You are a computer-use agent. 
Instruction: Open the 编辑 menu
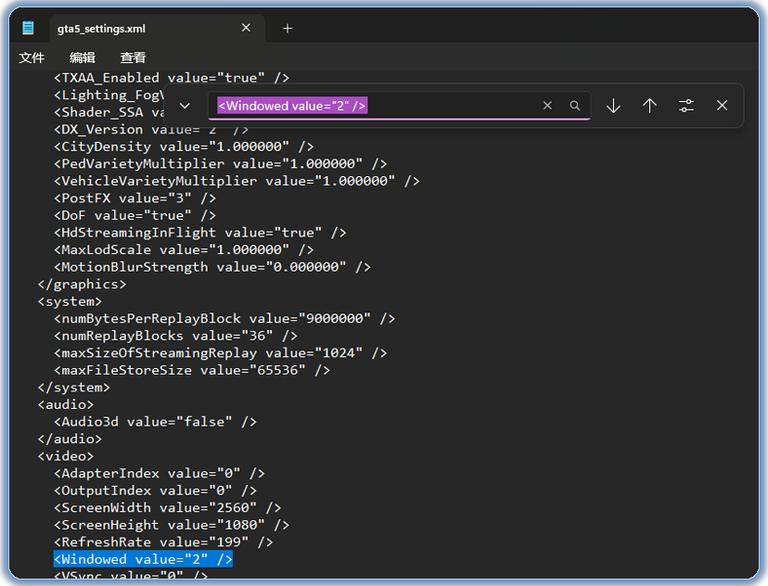pos(82,58)
